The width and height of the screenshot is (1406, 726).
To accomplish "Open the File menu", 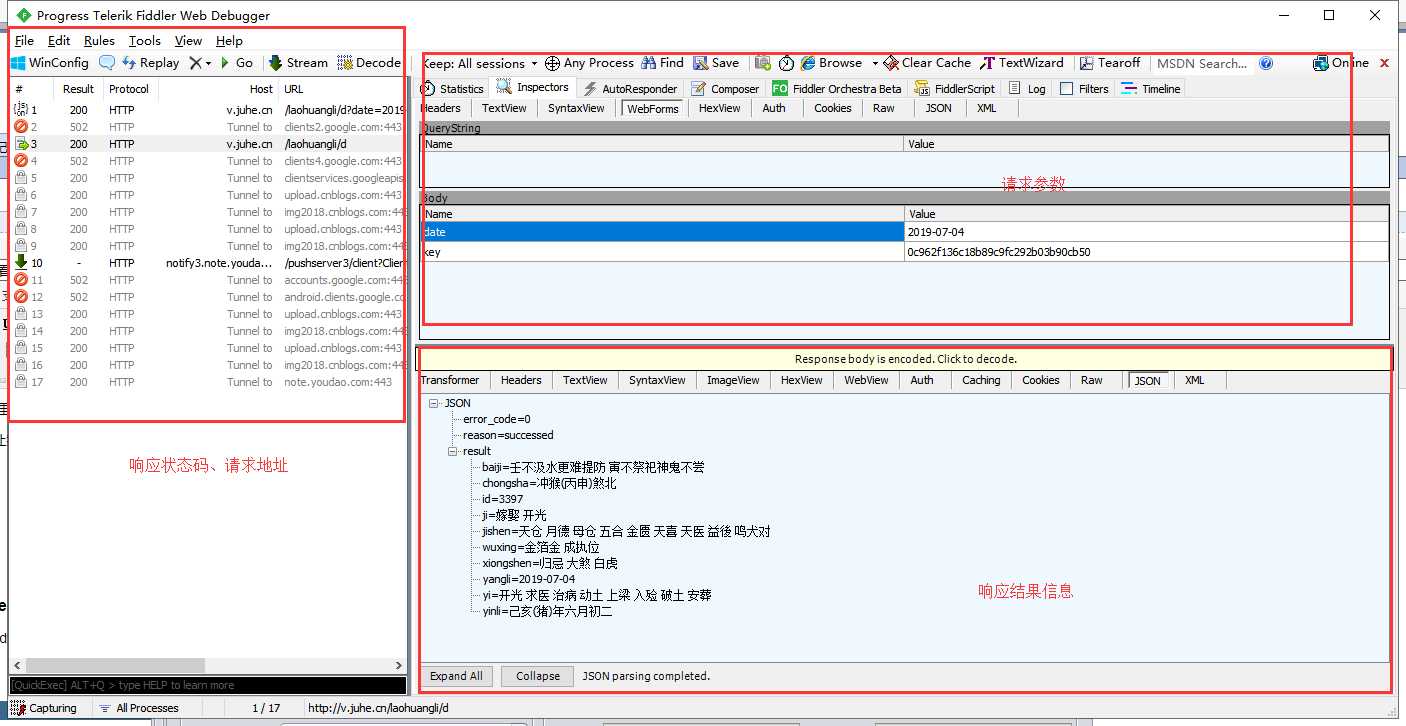I will point(24,41).
